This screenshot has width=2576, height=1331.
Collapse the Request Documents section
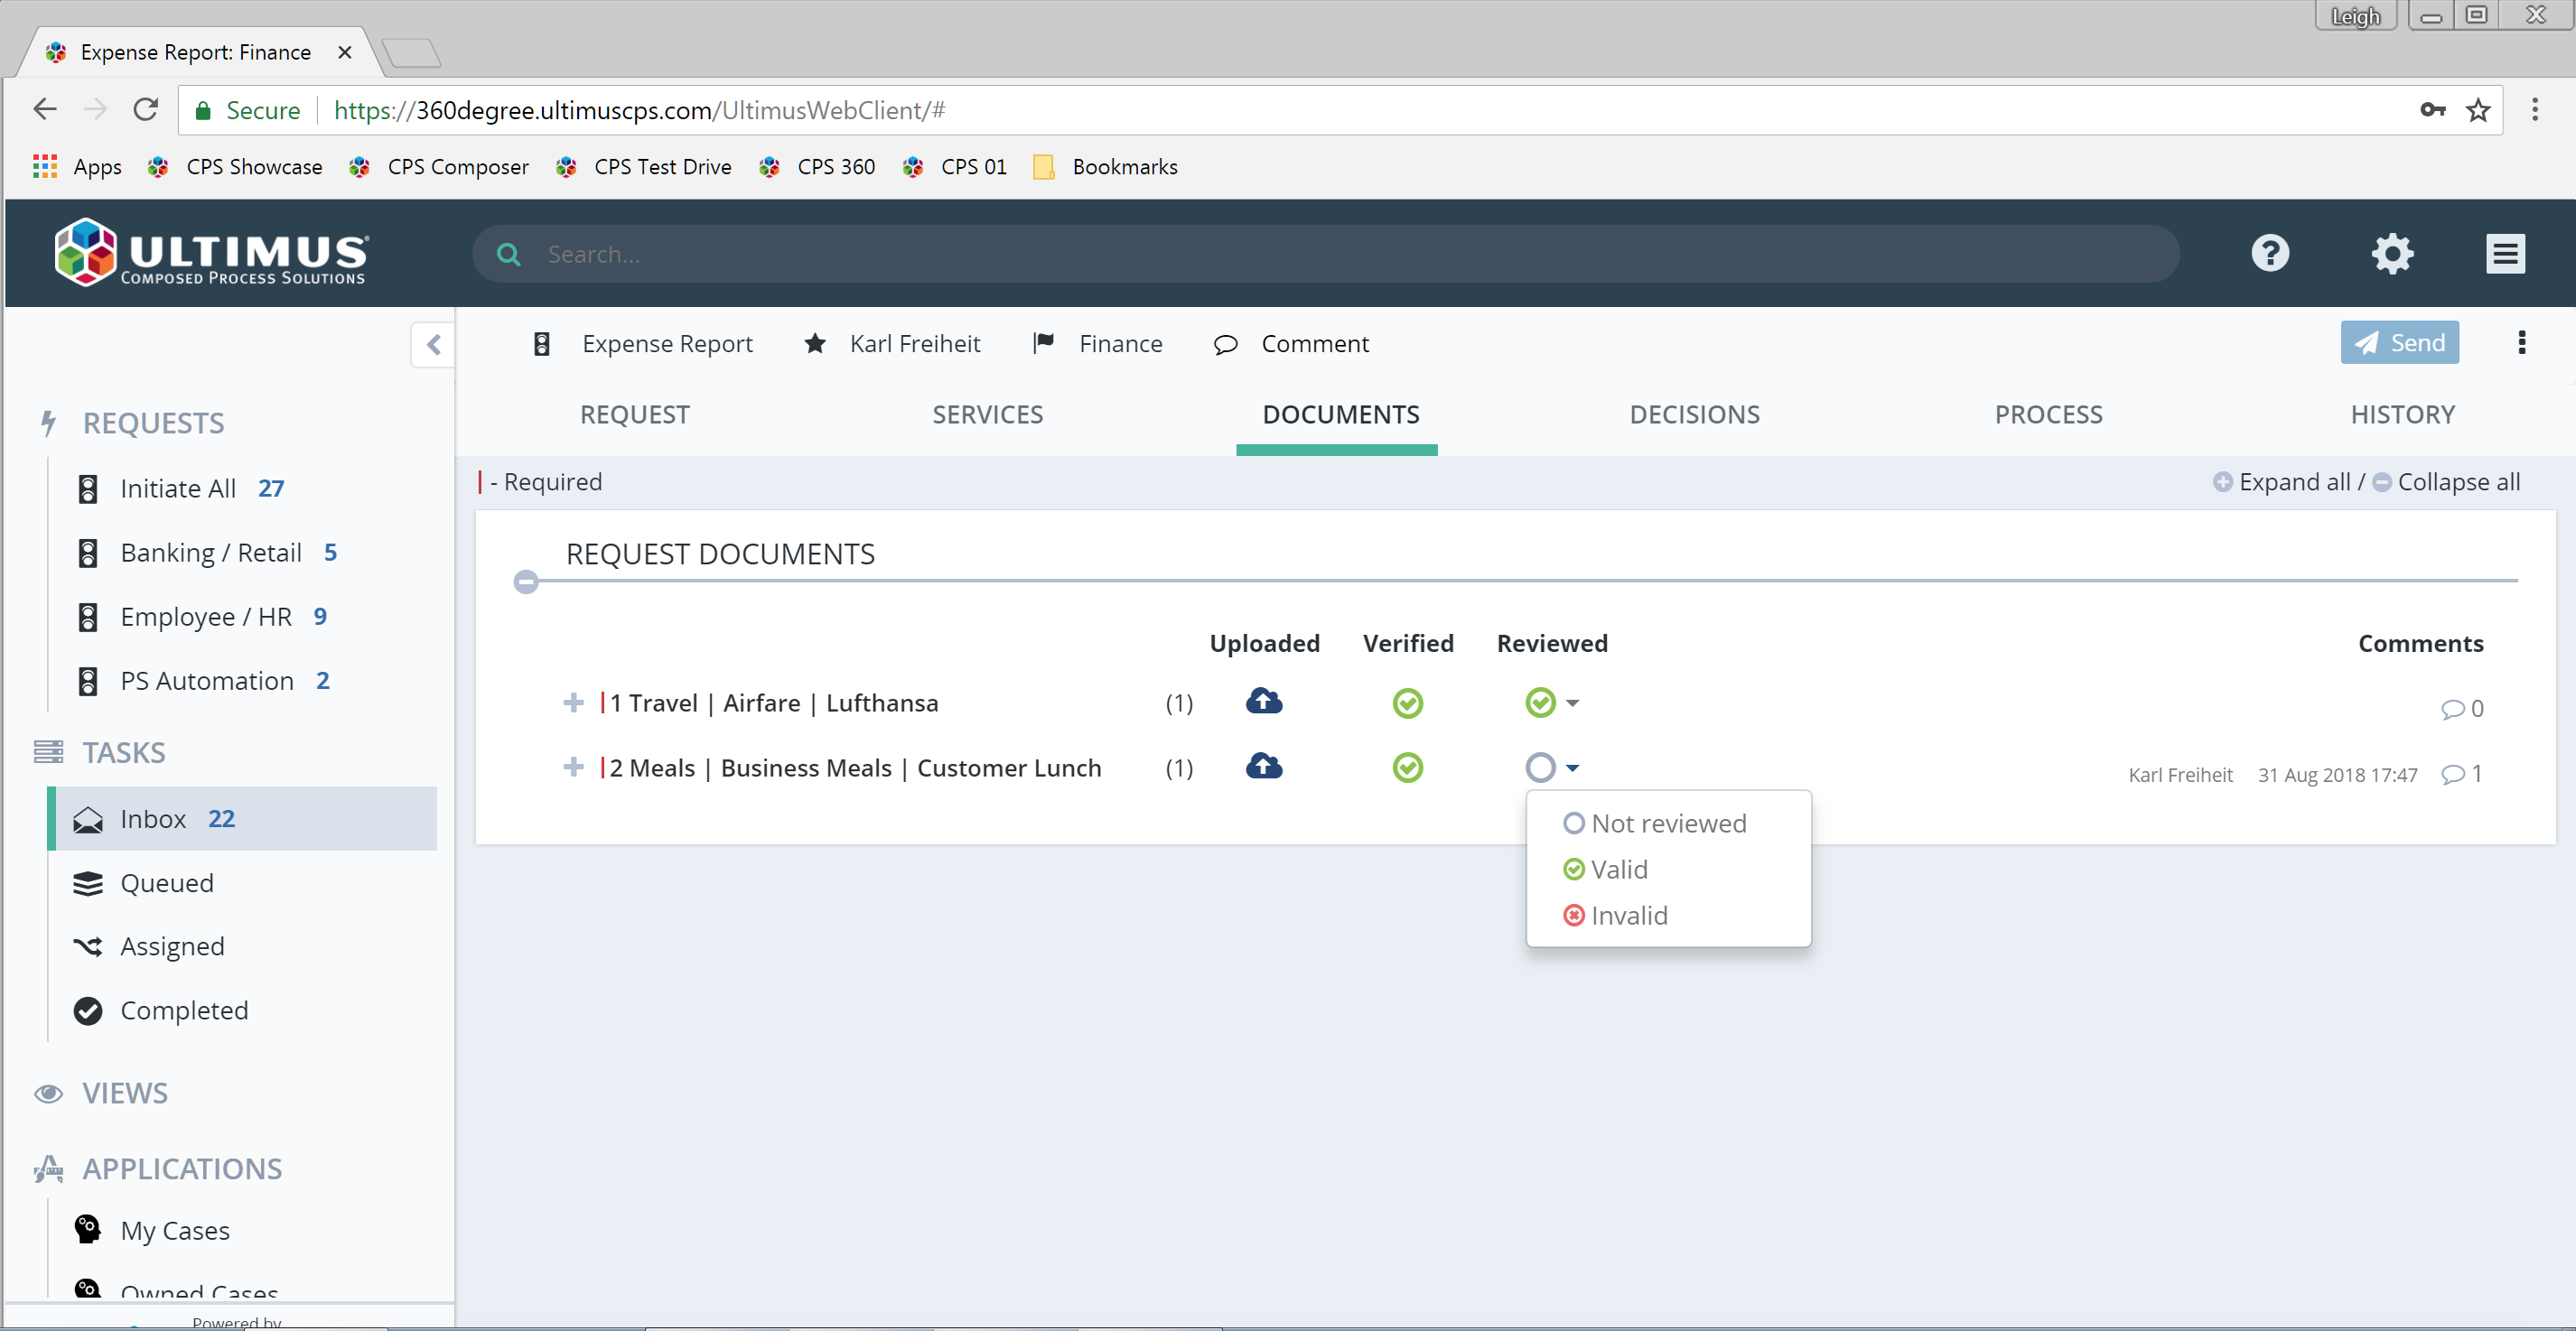click(x=526, y=582)
